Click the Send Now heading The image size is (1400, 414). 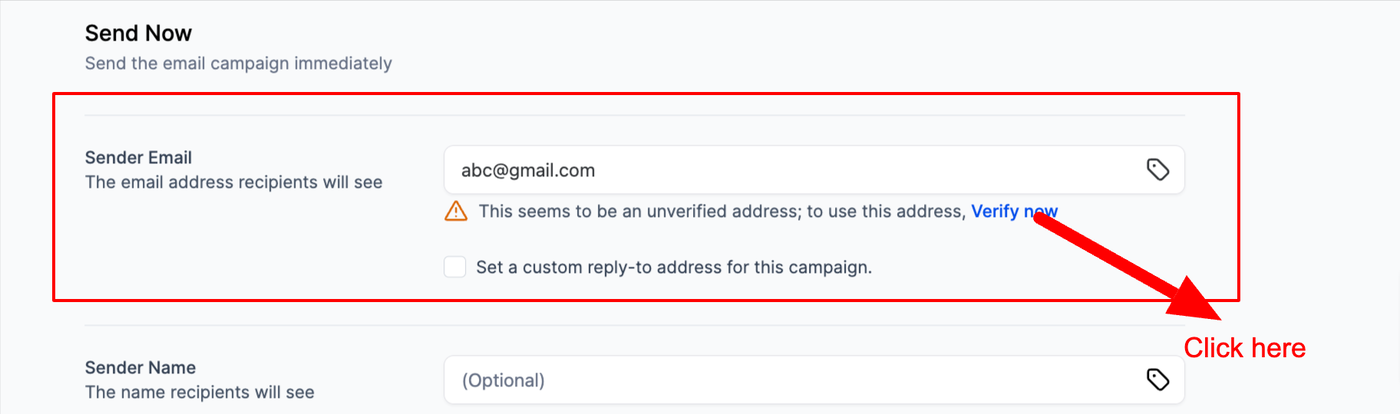point(138,34)
